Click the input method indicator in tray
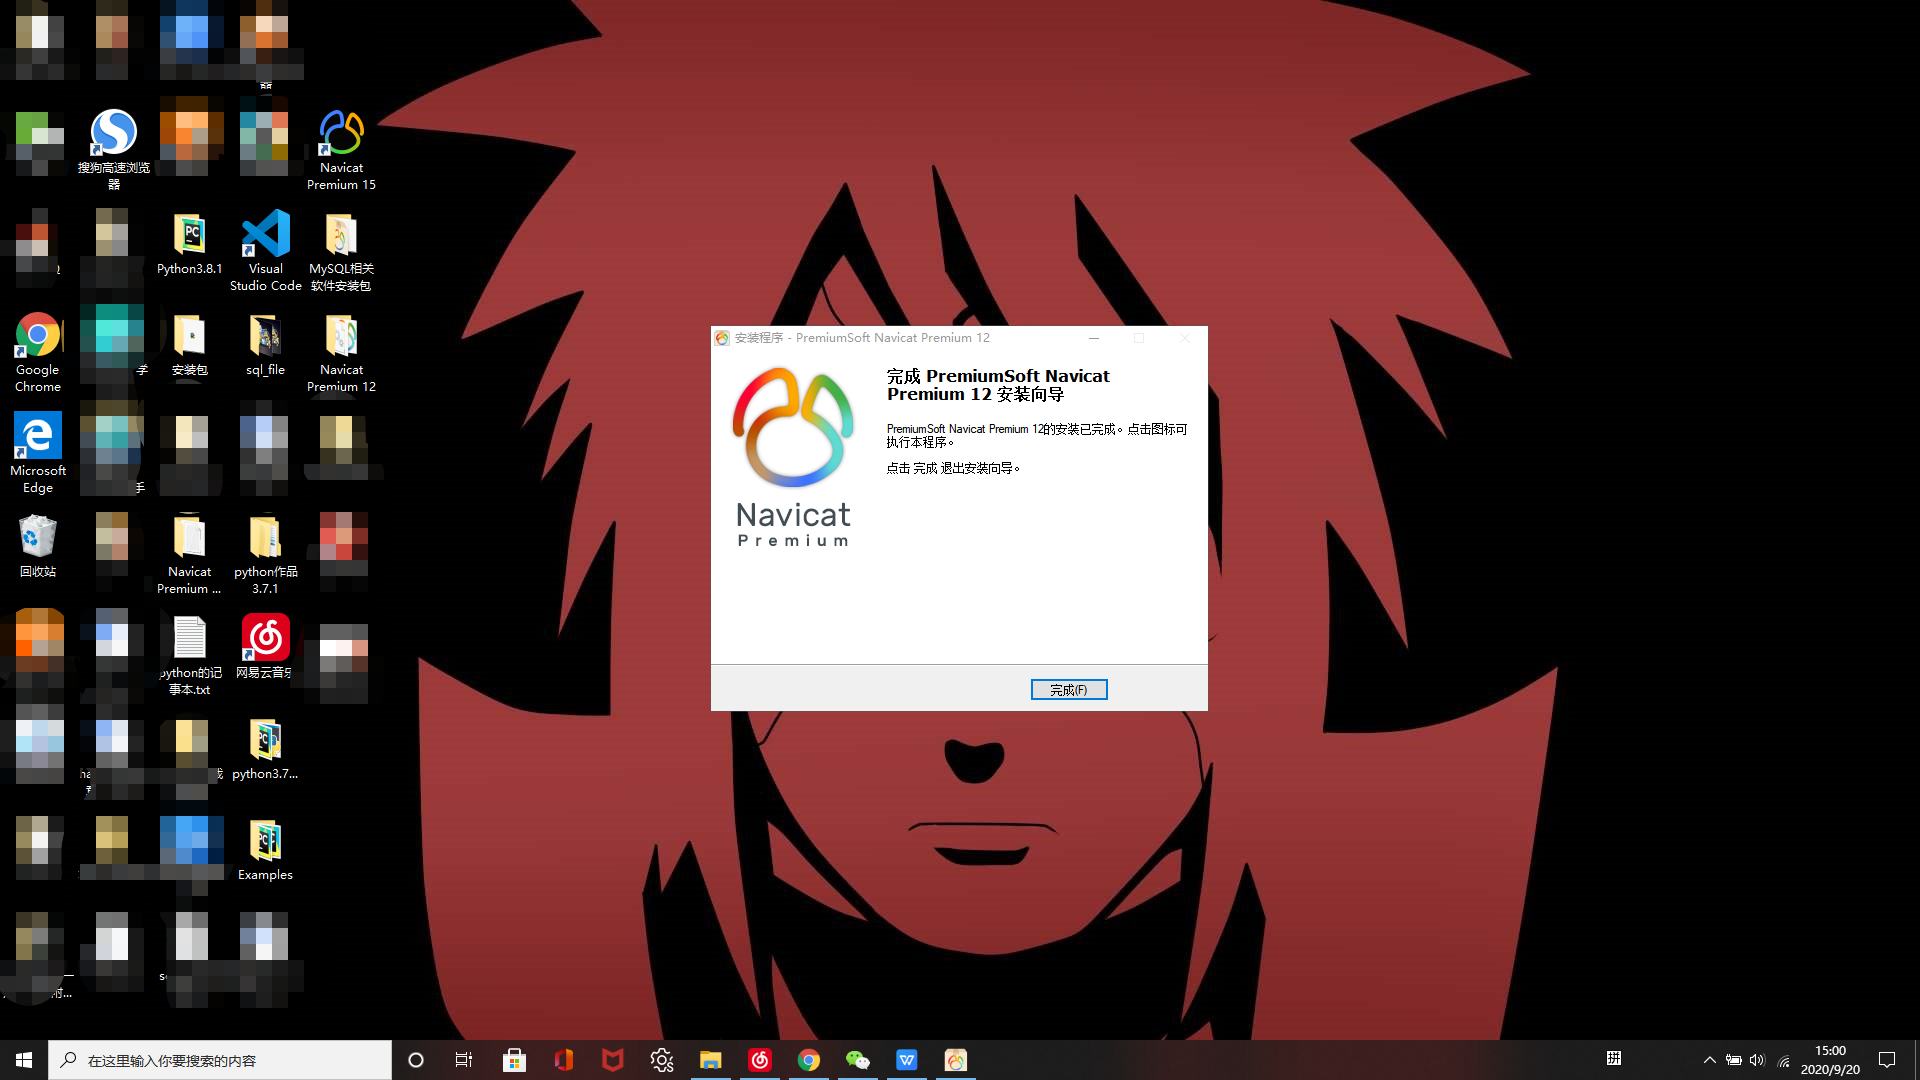The width and height of the screenshot is (1920, 1080). [x=1614, y=1058]
